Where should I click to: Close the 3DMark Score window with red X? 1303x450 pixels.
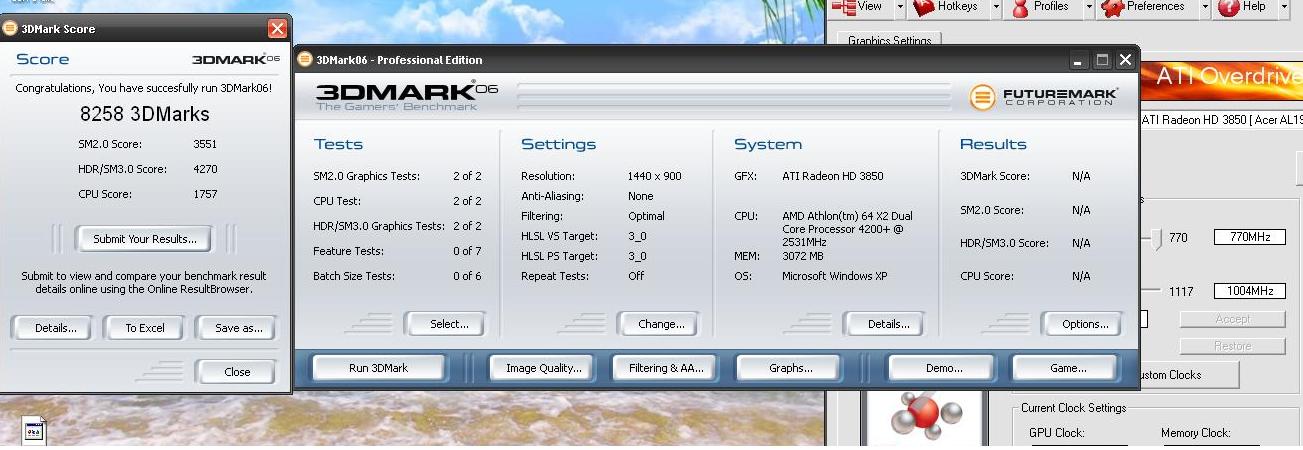click(278, 29)
